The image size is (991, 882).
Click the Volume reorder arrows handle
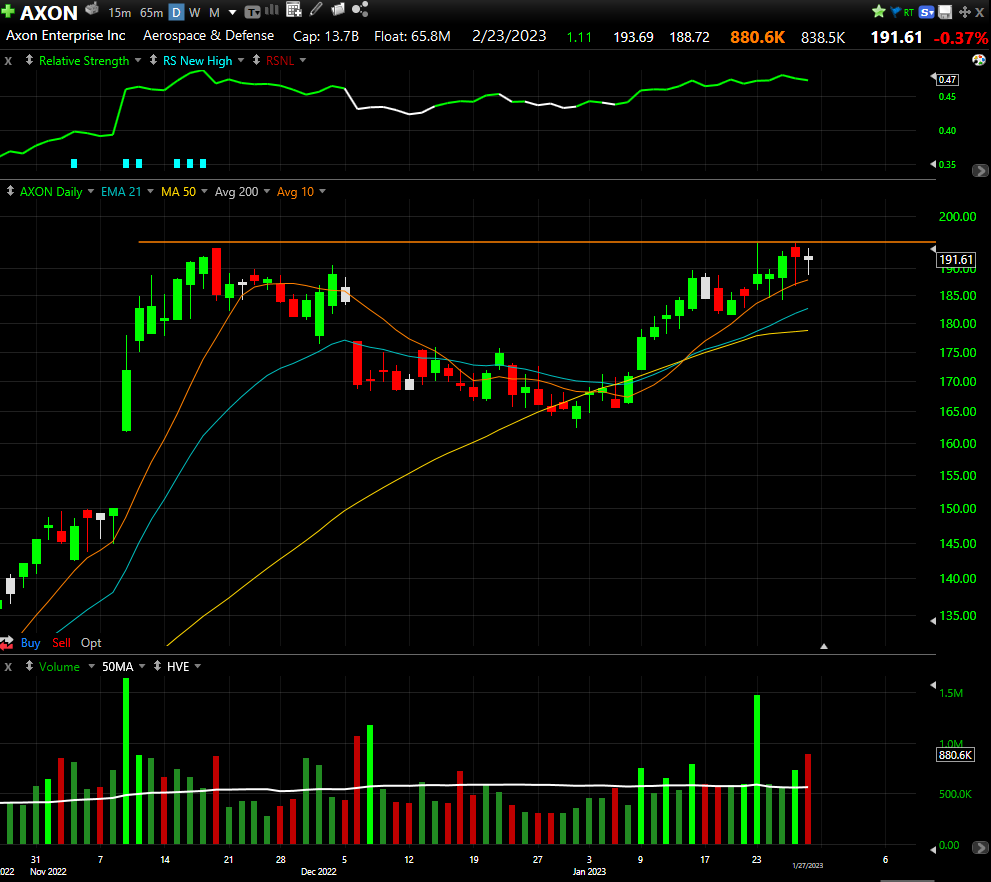tap(29, 666)
